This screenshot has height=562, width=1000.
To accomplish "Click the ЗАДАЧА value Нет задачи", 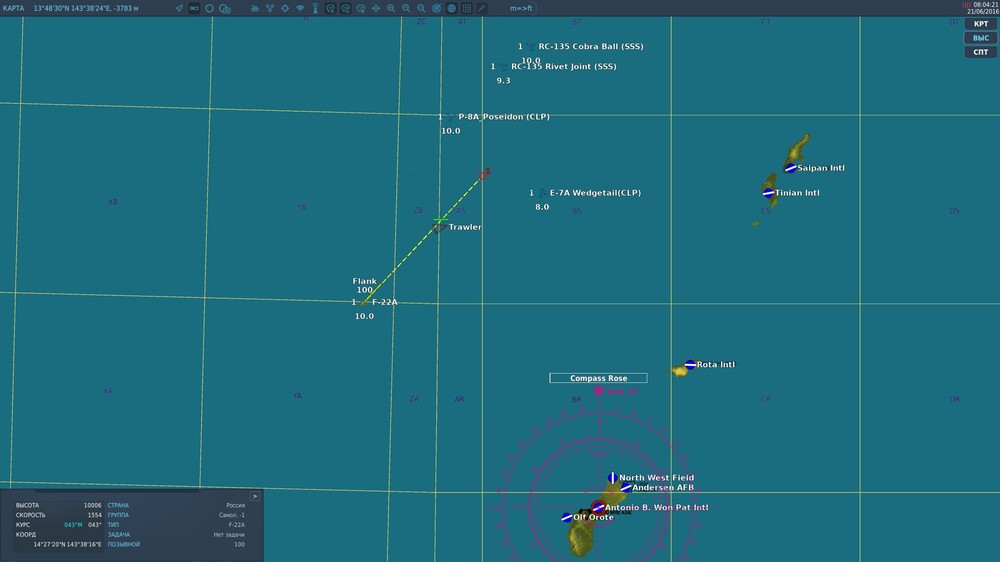I will 229,535.
